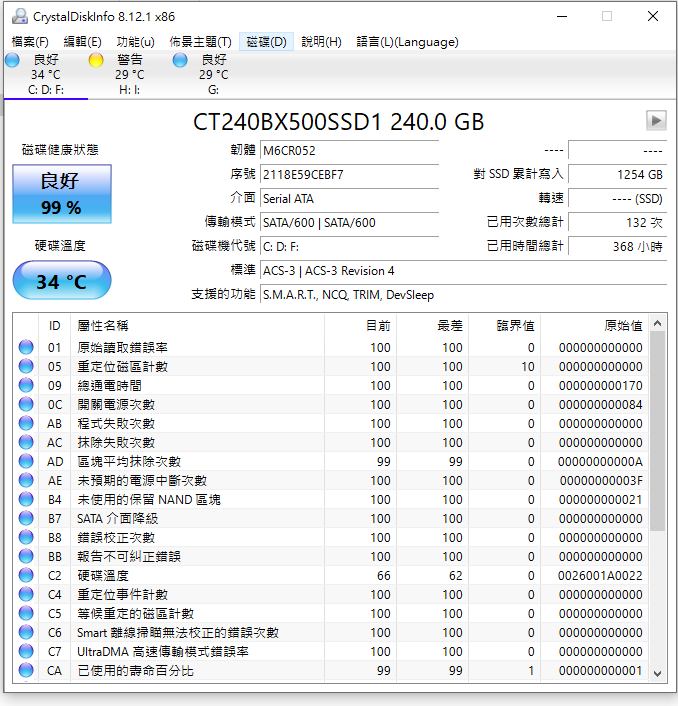Open the 磁碟(D) menu
The width and height of the screenshot is (678, 706).
tap(267, 42)
